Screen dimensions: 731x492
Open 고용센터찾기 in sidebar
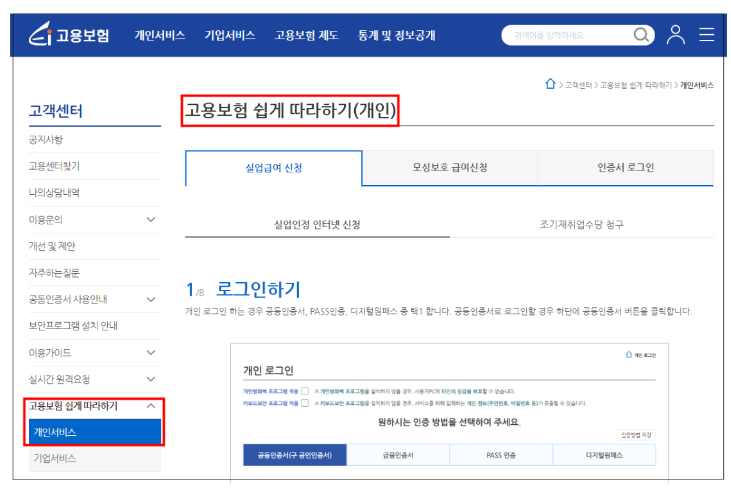click(54, 166)
